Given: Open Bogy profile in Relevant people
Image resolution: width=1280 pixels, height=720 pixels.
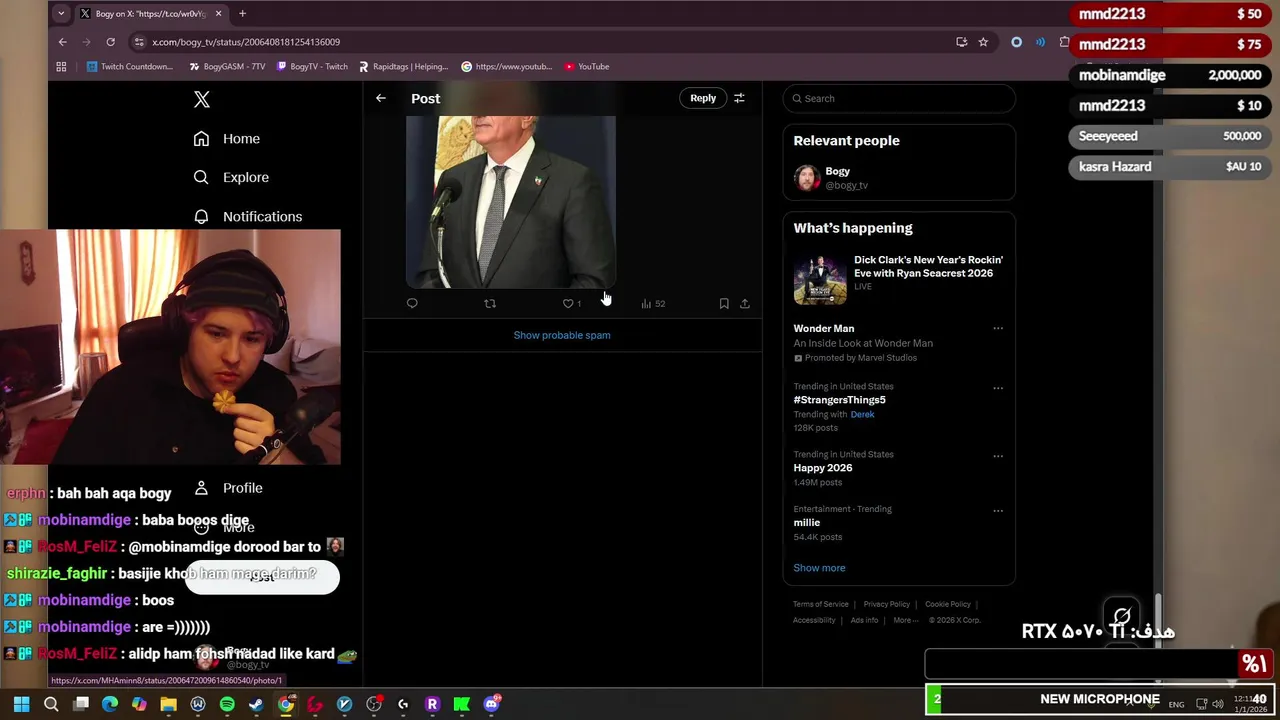Looking at the screenshot, I should click(x=838, y=171).
